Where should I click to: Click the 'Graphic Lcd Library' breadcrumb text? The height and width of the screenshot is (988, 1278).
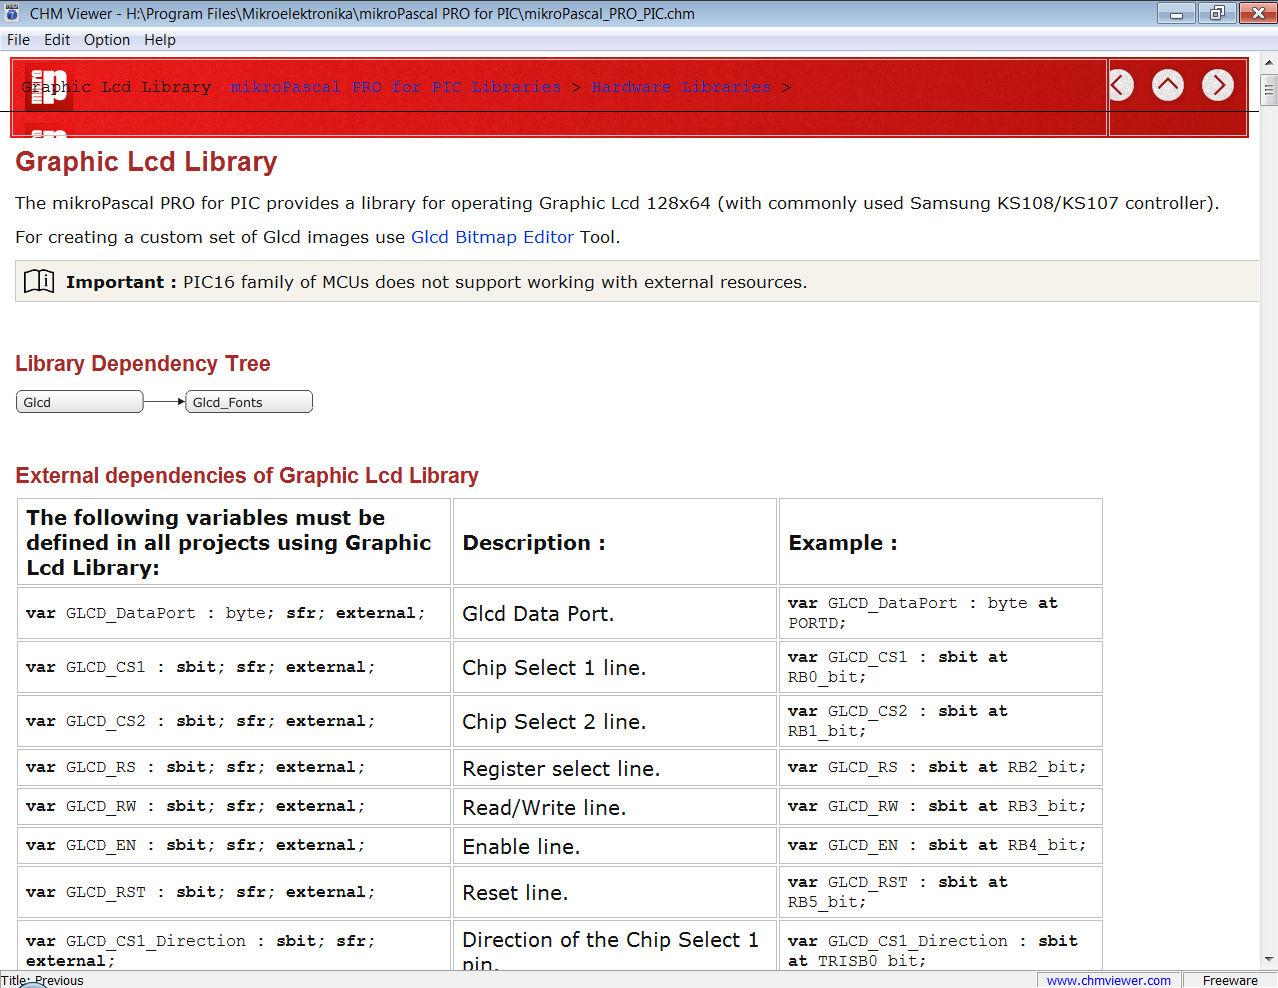(117, 87)
